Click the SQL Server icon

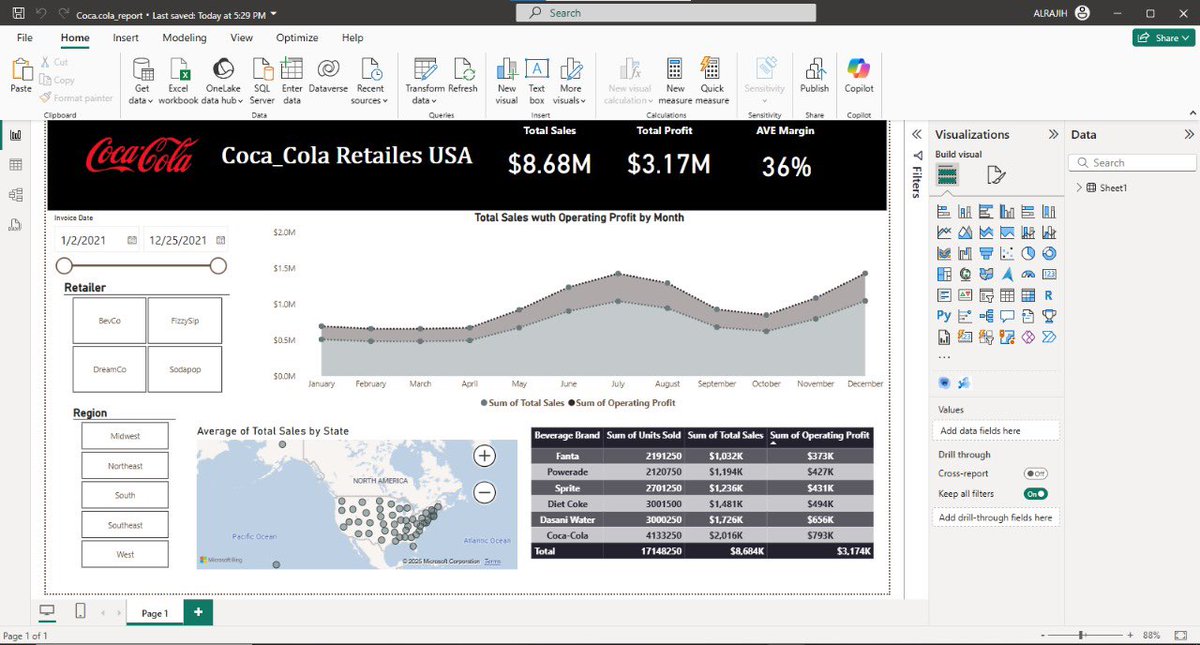(262, 69)
